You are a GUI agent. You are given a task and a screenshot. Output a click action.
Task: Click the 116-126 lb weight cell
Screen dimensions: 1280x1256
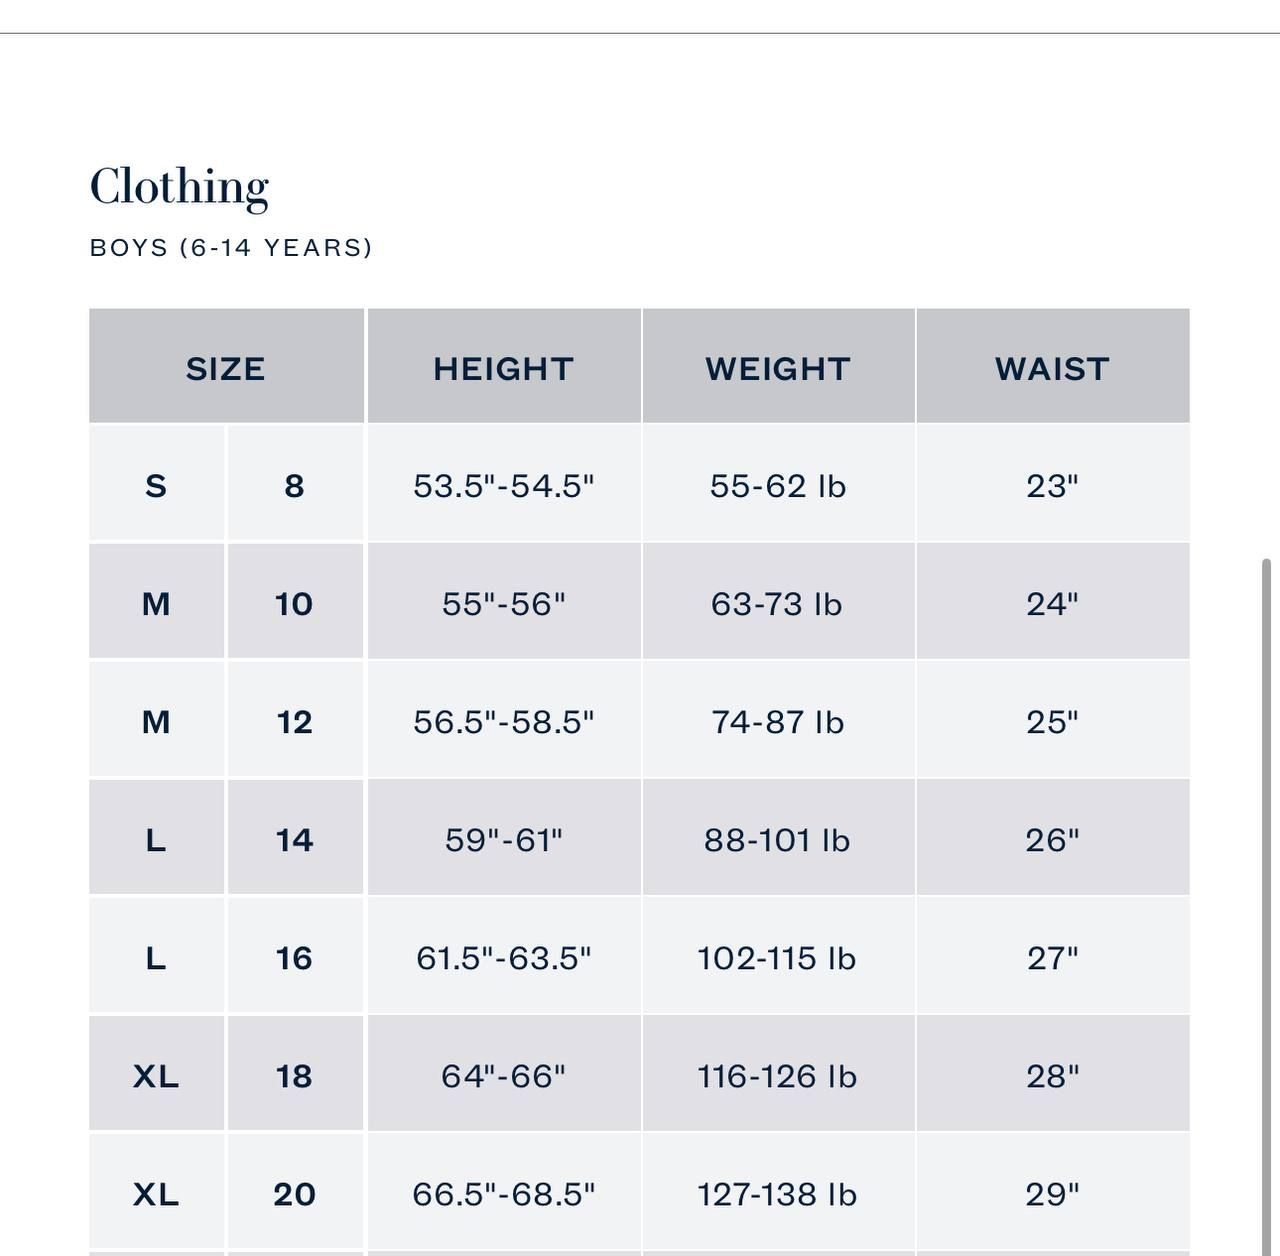pos(777,1076)
